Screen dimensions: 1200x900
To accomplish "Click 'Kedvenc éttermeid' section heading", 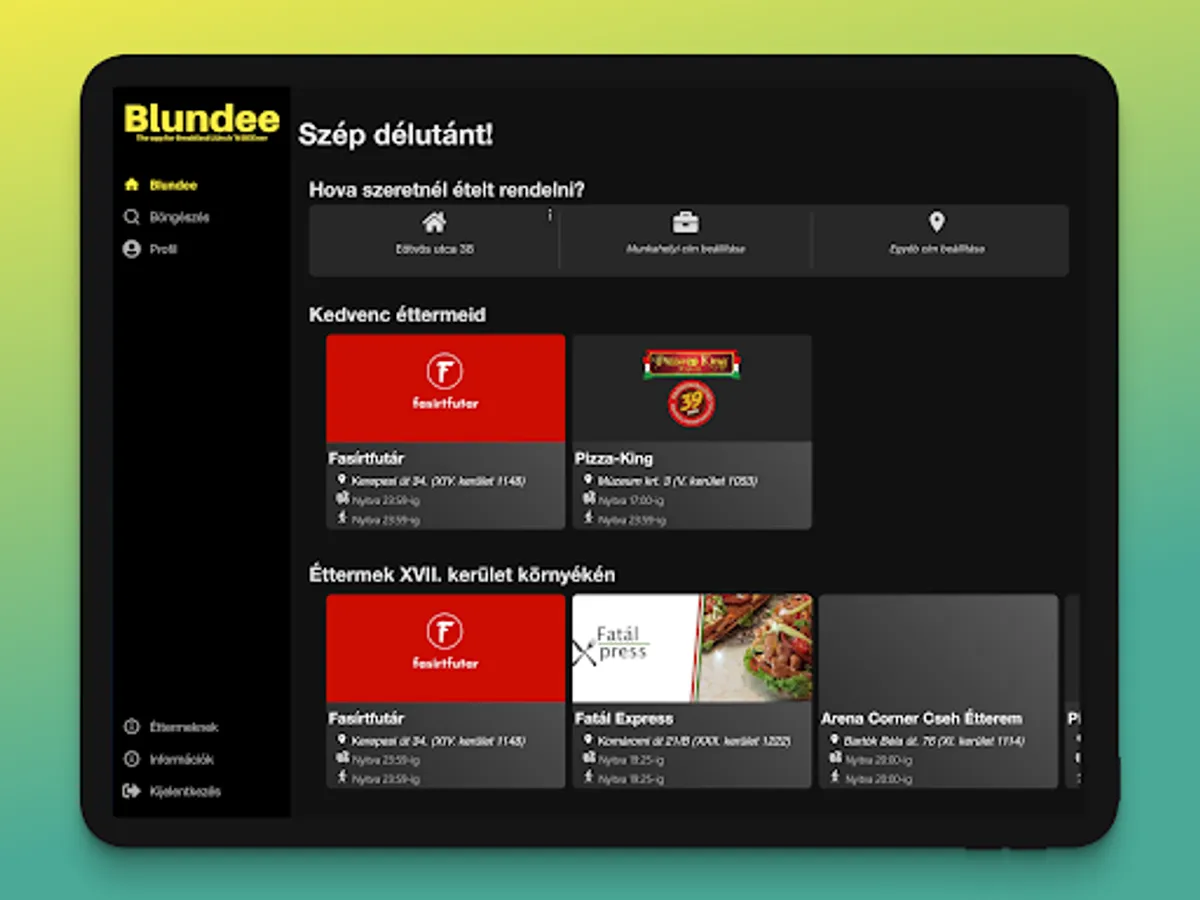I will 397,314.
